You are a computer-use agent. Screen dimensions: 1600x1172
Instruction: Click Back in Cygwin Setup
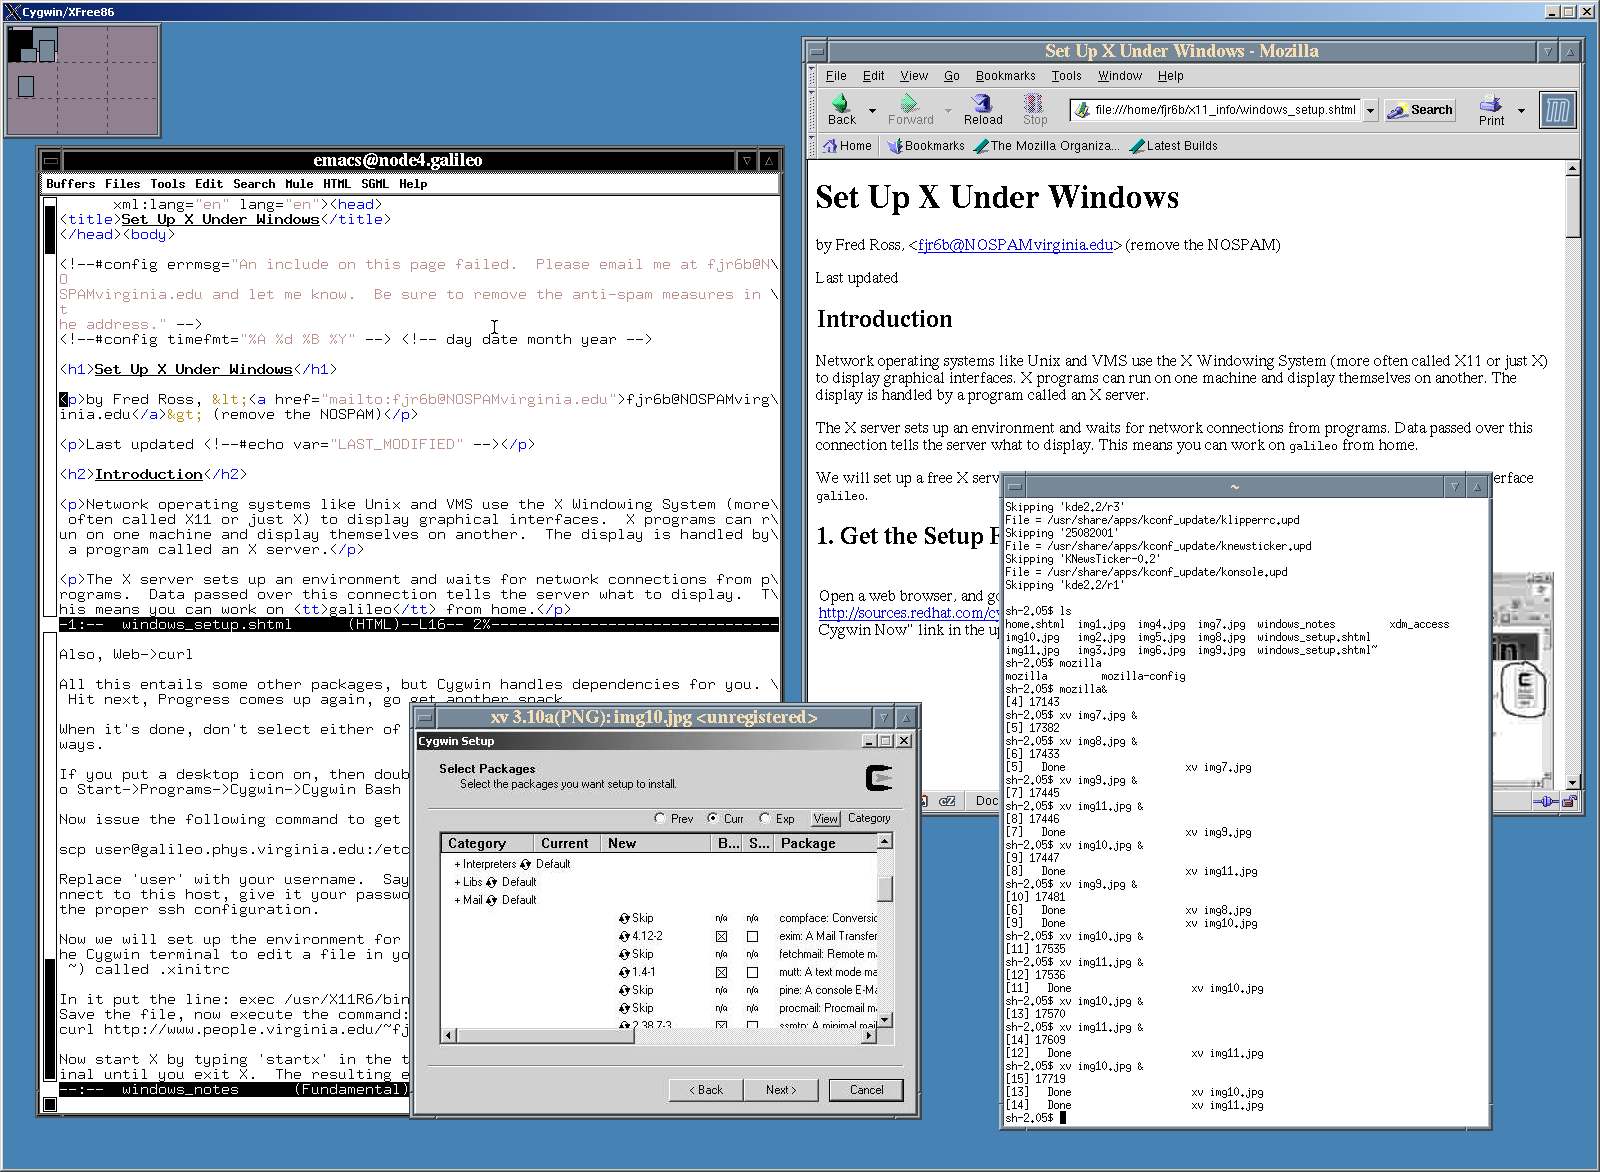point(706,1090)
